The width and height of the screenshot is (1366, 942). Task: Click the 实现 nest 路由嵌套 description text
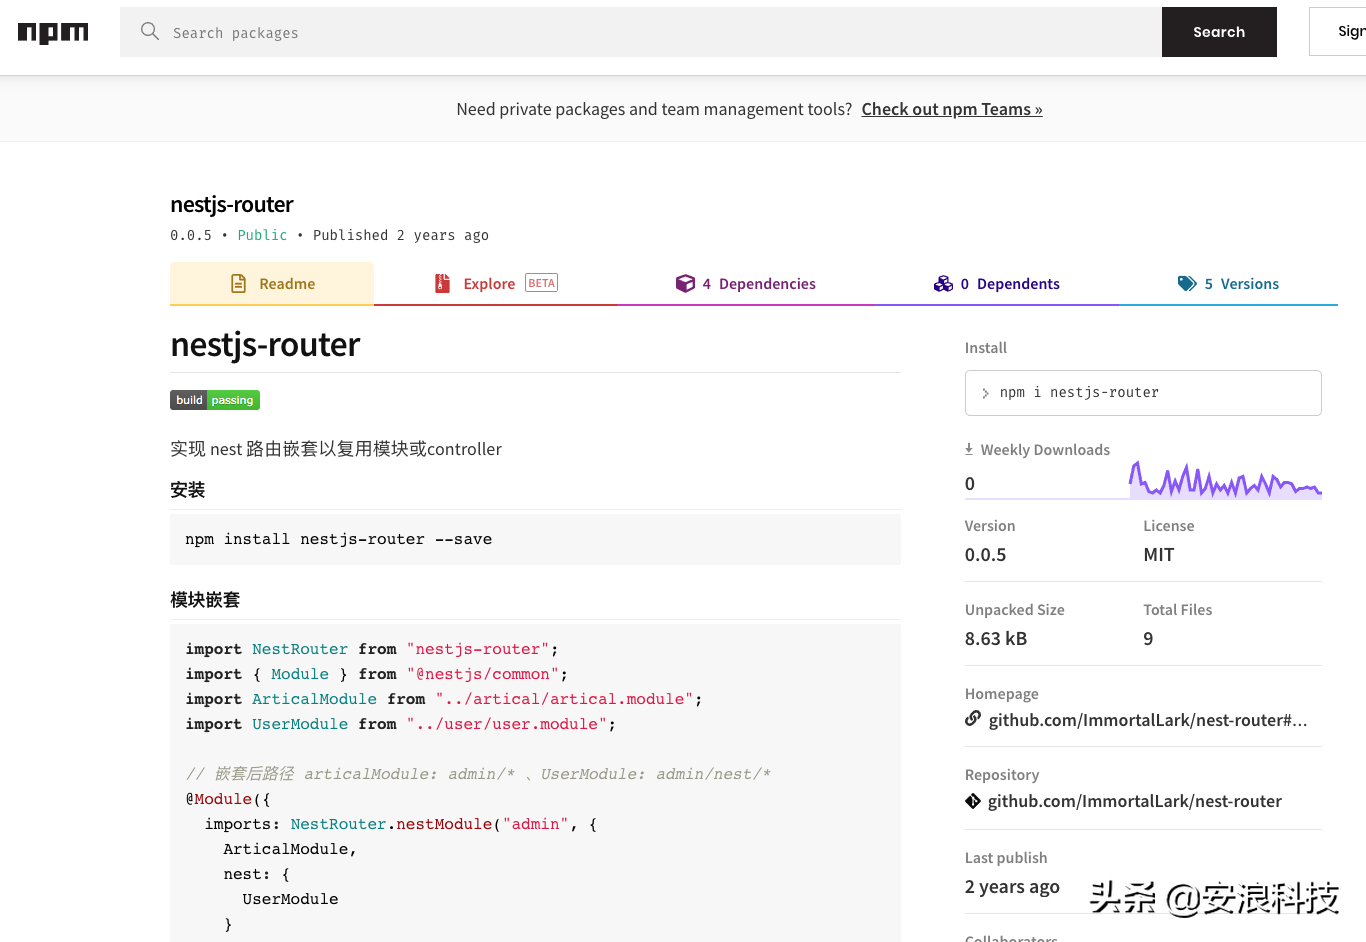pyautogui.click(x=336, y=449)
